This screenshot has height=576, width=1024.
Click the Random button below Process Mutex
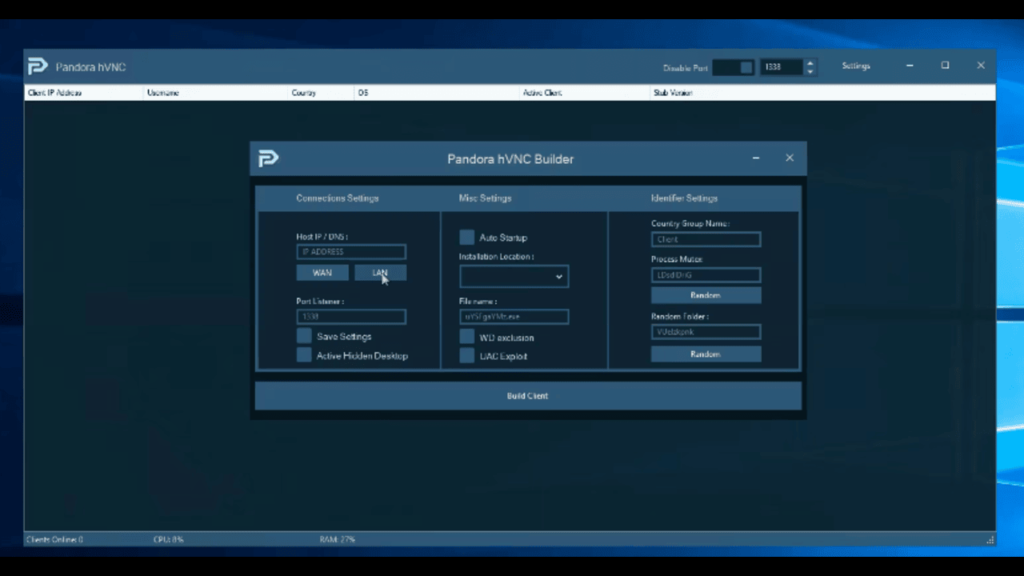tap(706, 295)
